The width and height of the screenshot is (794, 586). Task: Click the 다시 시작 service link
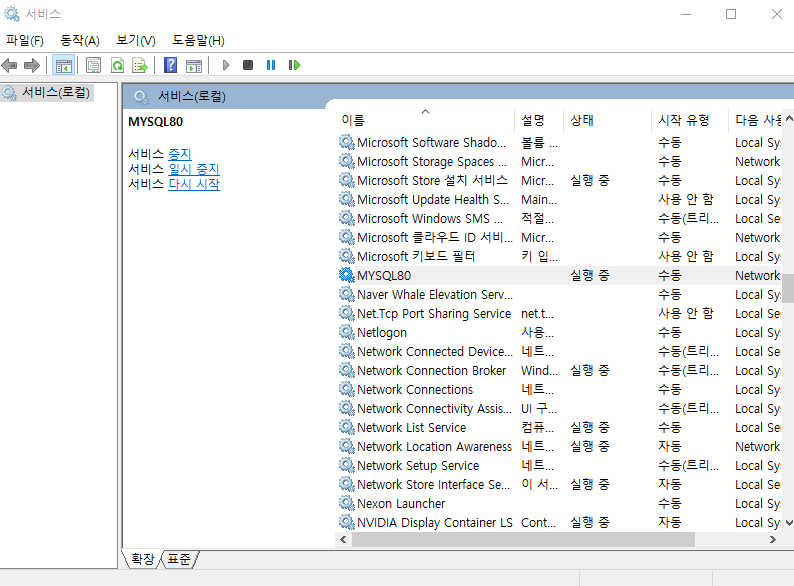194,184
